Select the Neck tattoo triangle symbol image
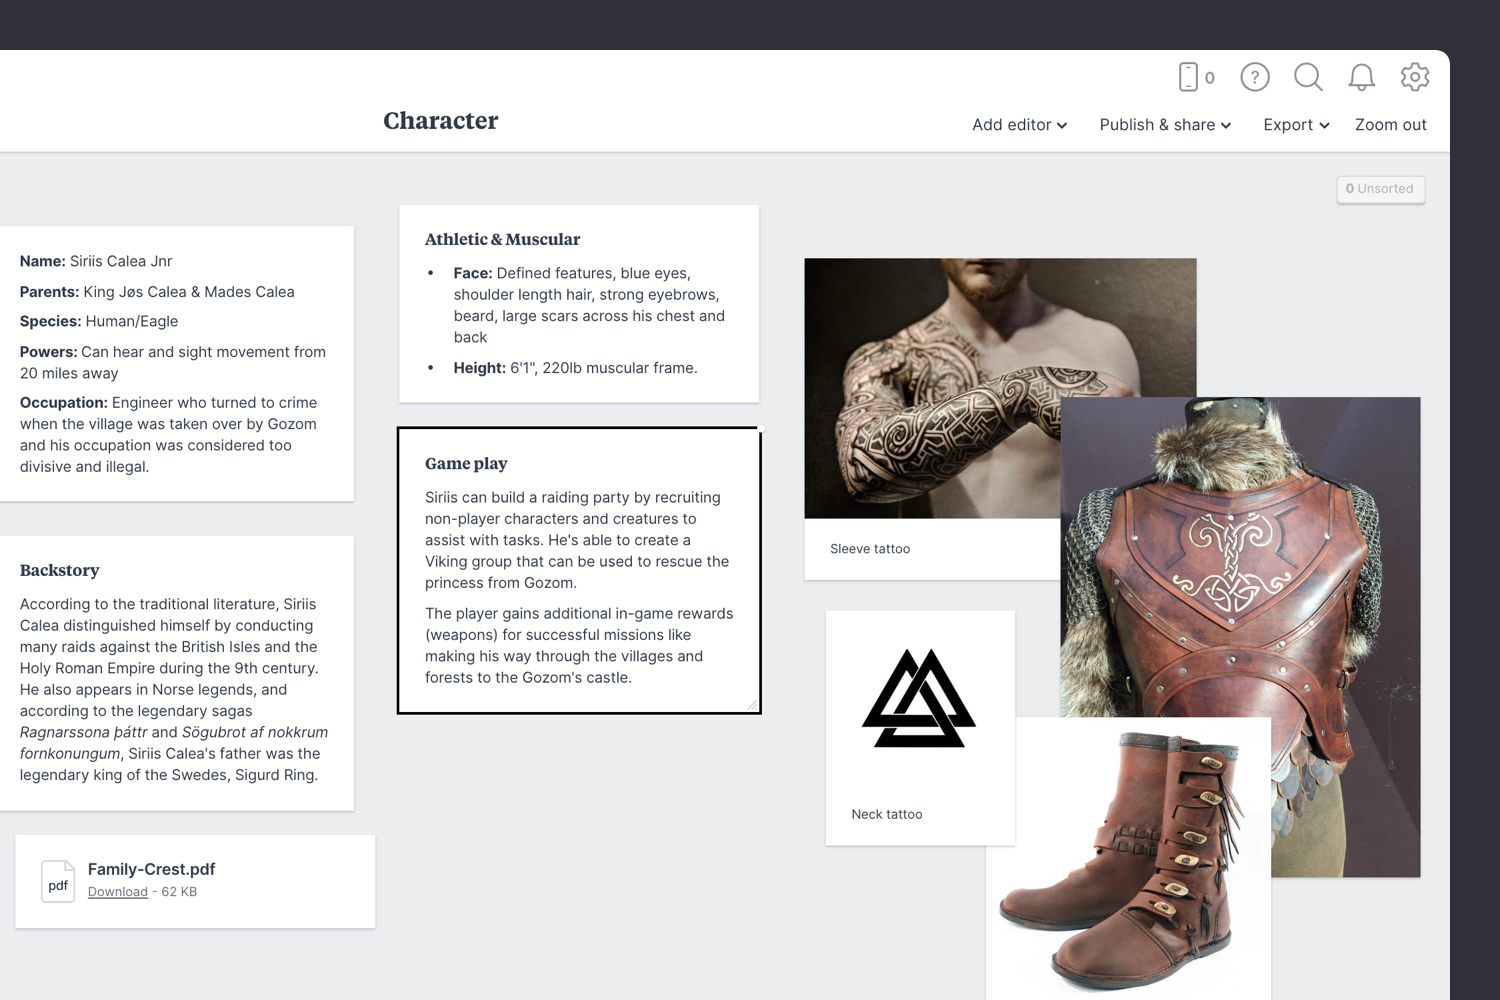The width and height of the screenshot is (1500, 1000). (x=919, y=699)
